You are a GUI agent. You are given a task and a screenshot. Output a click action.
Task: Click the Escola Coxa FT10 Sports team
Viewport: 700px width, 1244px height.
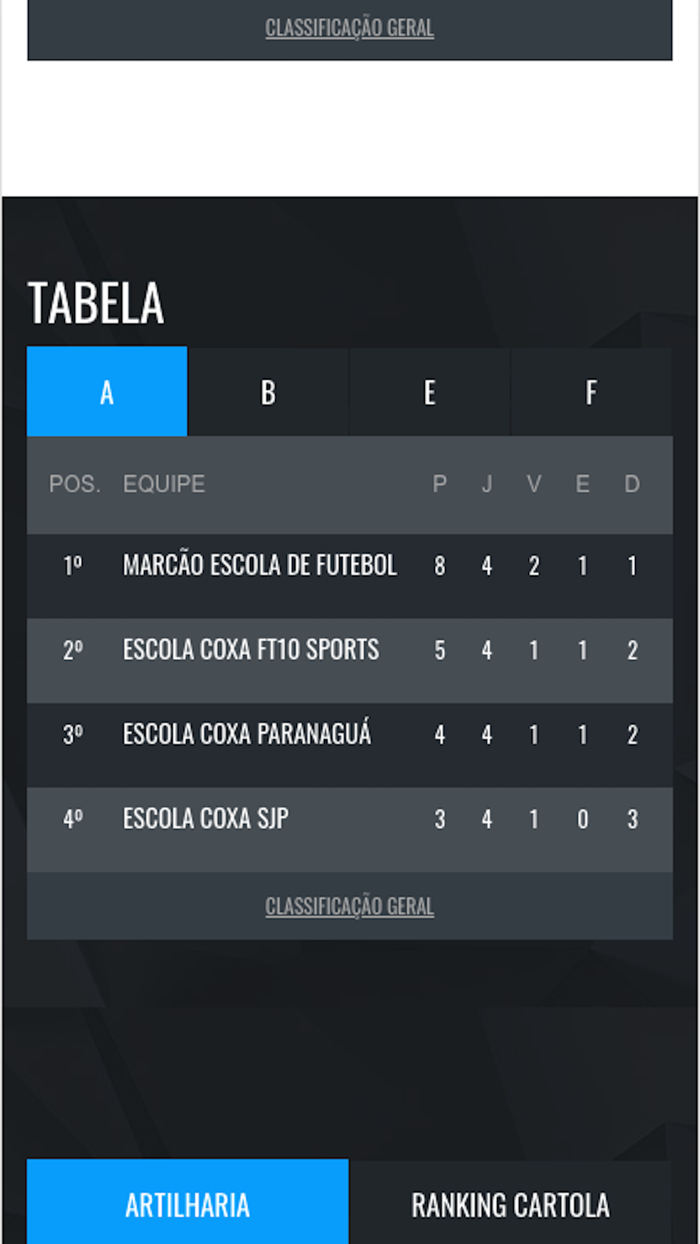point(251,650)
